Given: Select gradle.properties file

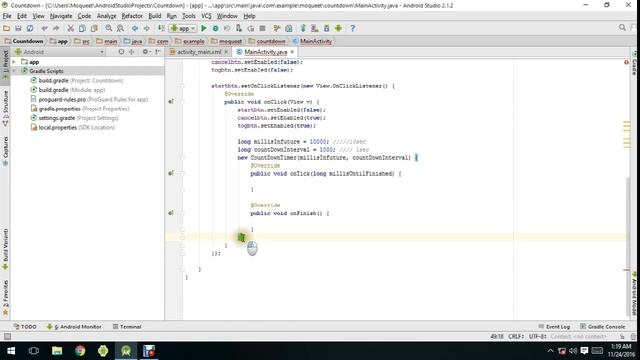Looking at the screenshot, I should click(80, 109).
